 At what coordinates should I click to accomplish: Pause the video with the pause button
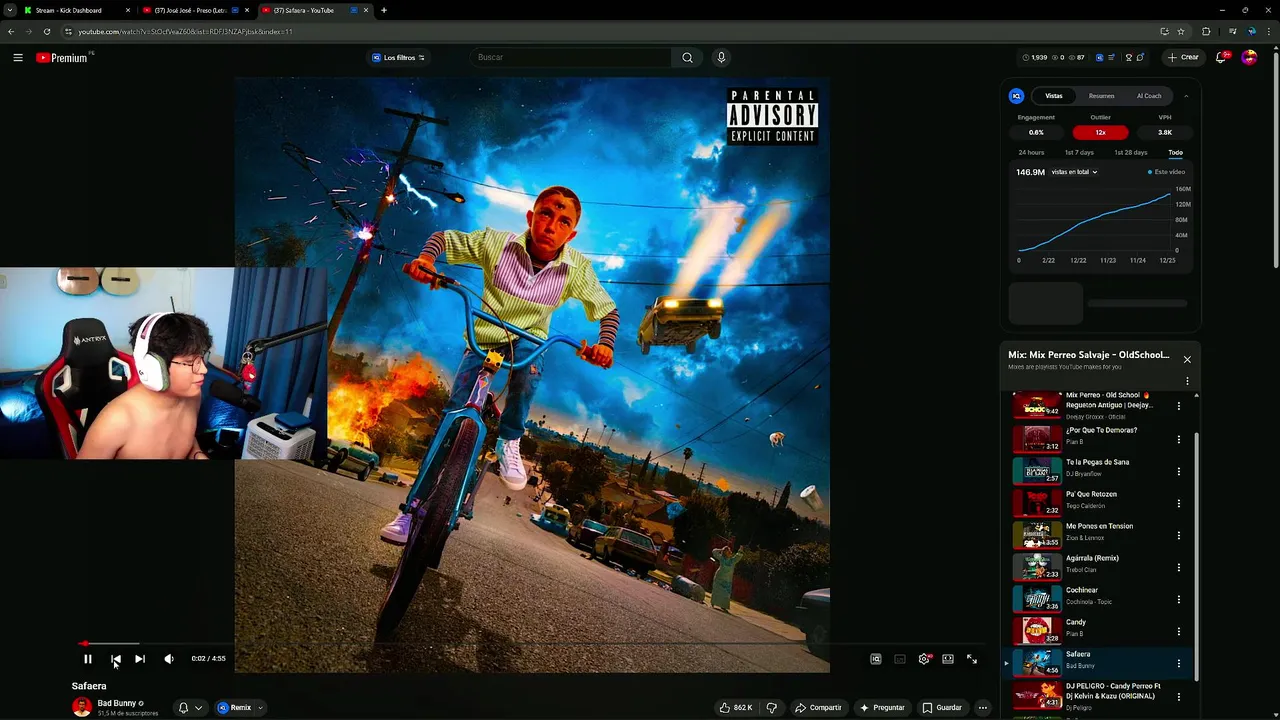pyautogui.click(x=87, y=659)
